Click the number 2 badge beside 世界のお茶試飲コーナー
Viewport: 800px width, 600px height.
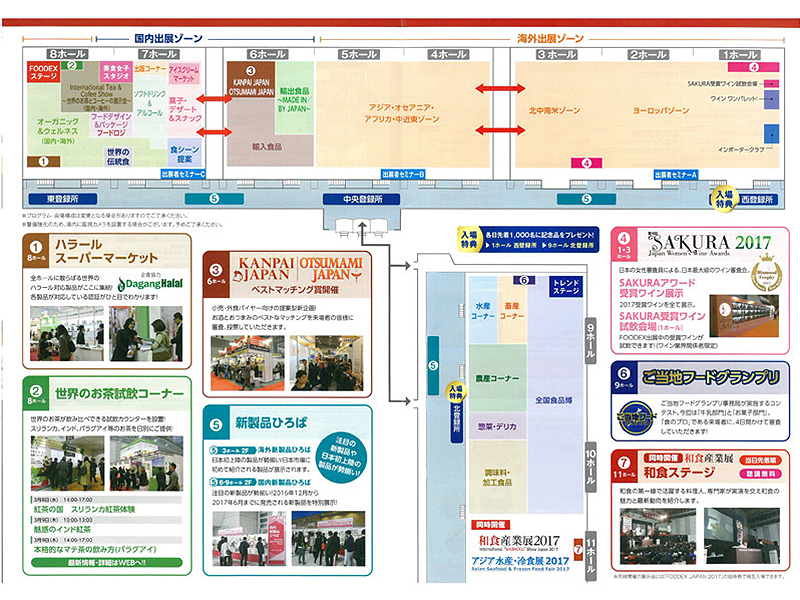coord(36,391)
